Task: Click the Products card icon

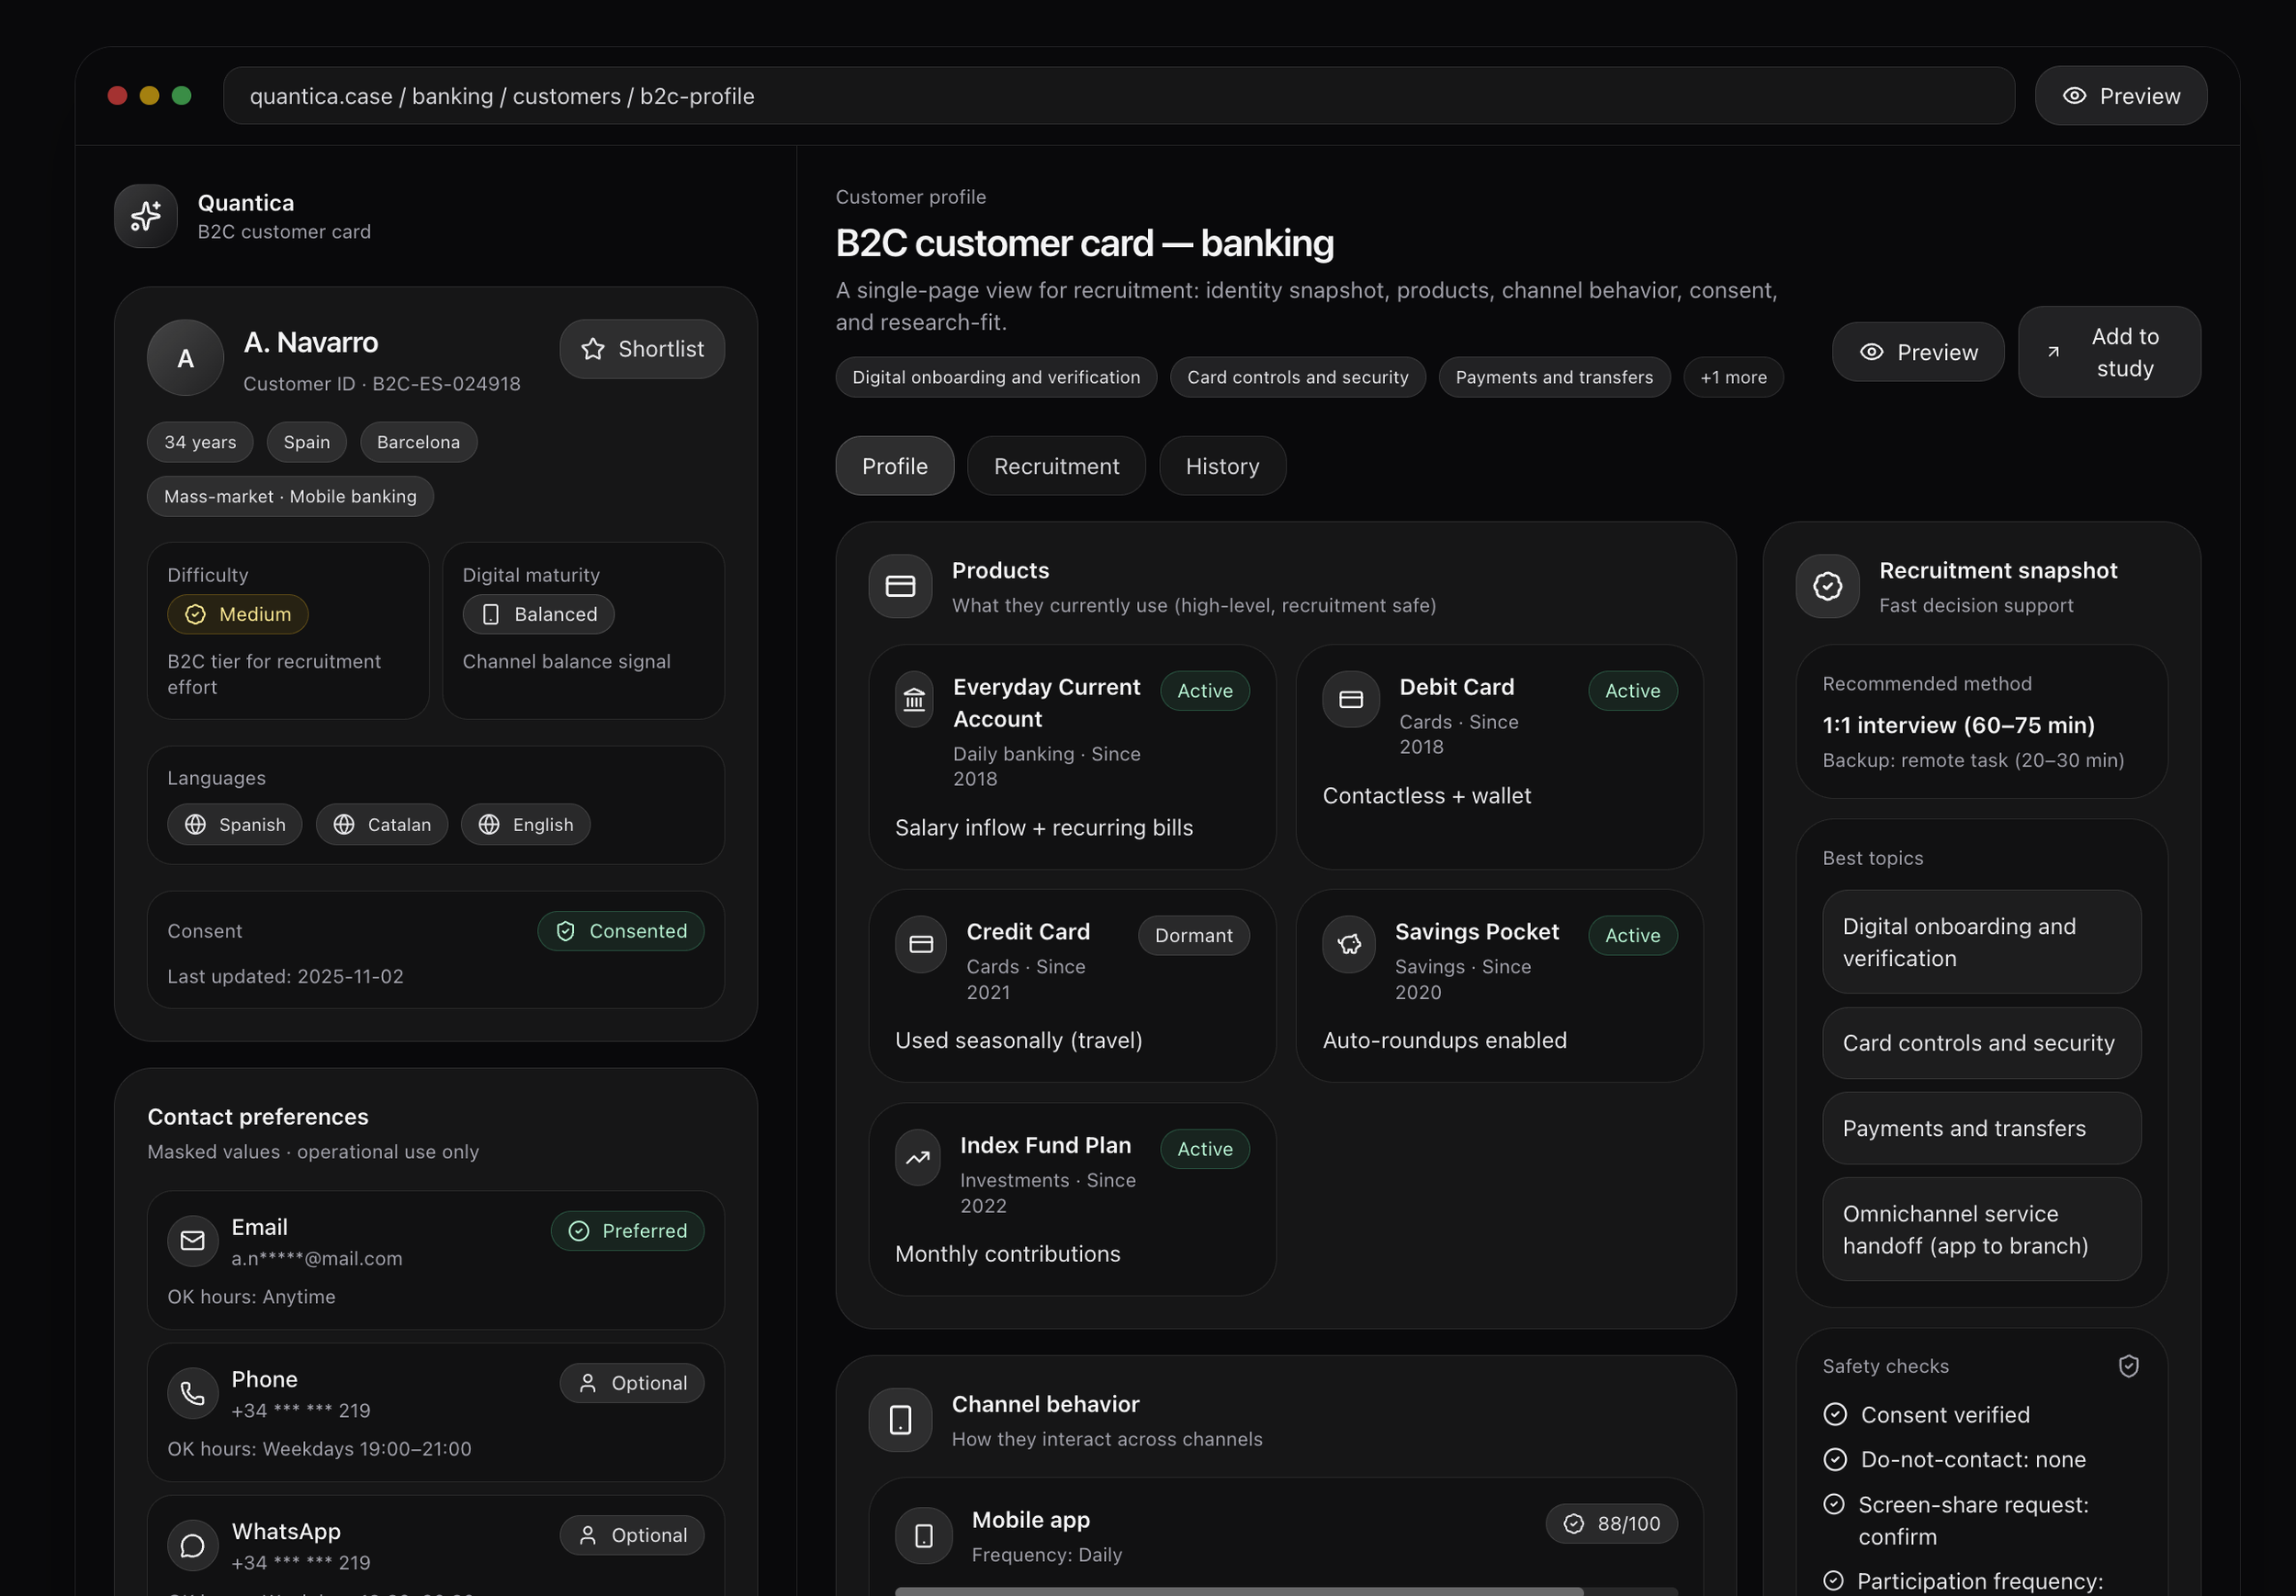Action: 900,586
